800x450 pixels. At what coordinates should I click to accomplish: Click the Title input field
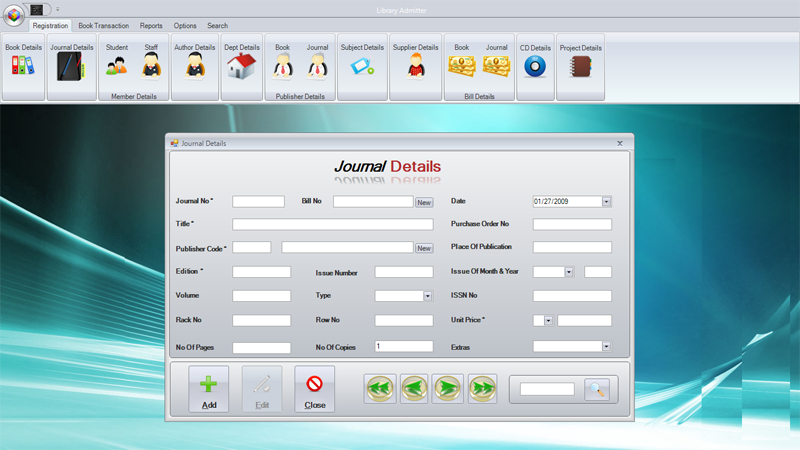click(x=333, y=224)
